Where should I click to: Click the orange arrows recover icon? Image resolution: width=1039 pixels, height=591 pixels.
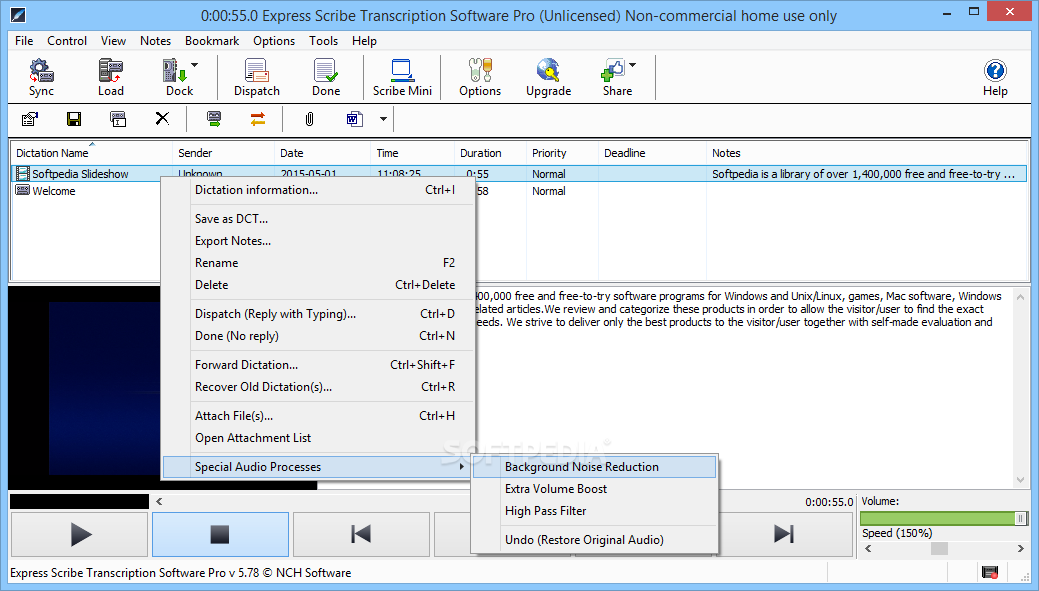pyautogui.click(x=258, y=119)
